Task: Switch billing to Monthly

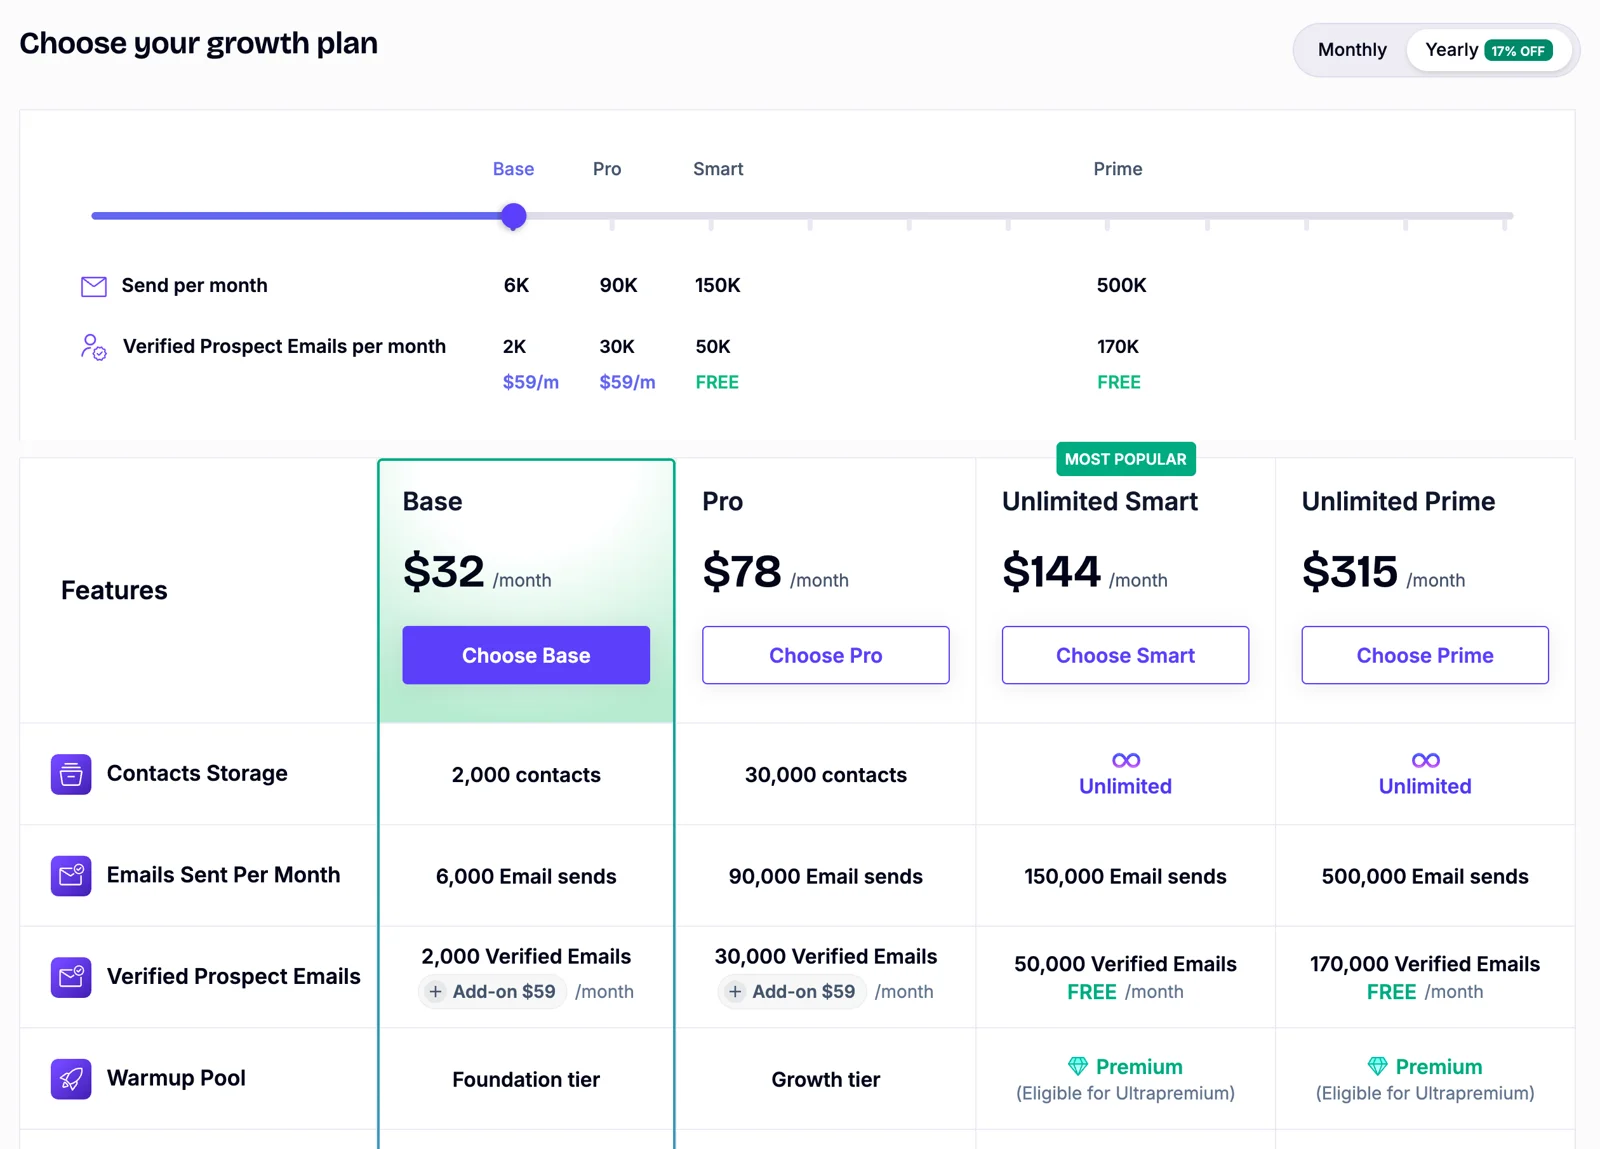Action: [x=1352, y=50]
